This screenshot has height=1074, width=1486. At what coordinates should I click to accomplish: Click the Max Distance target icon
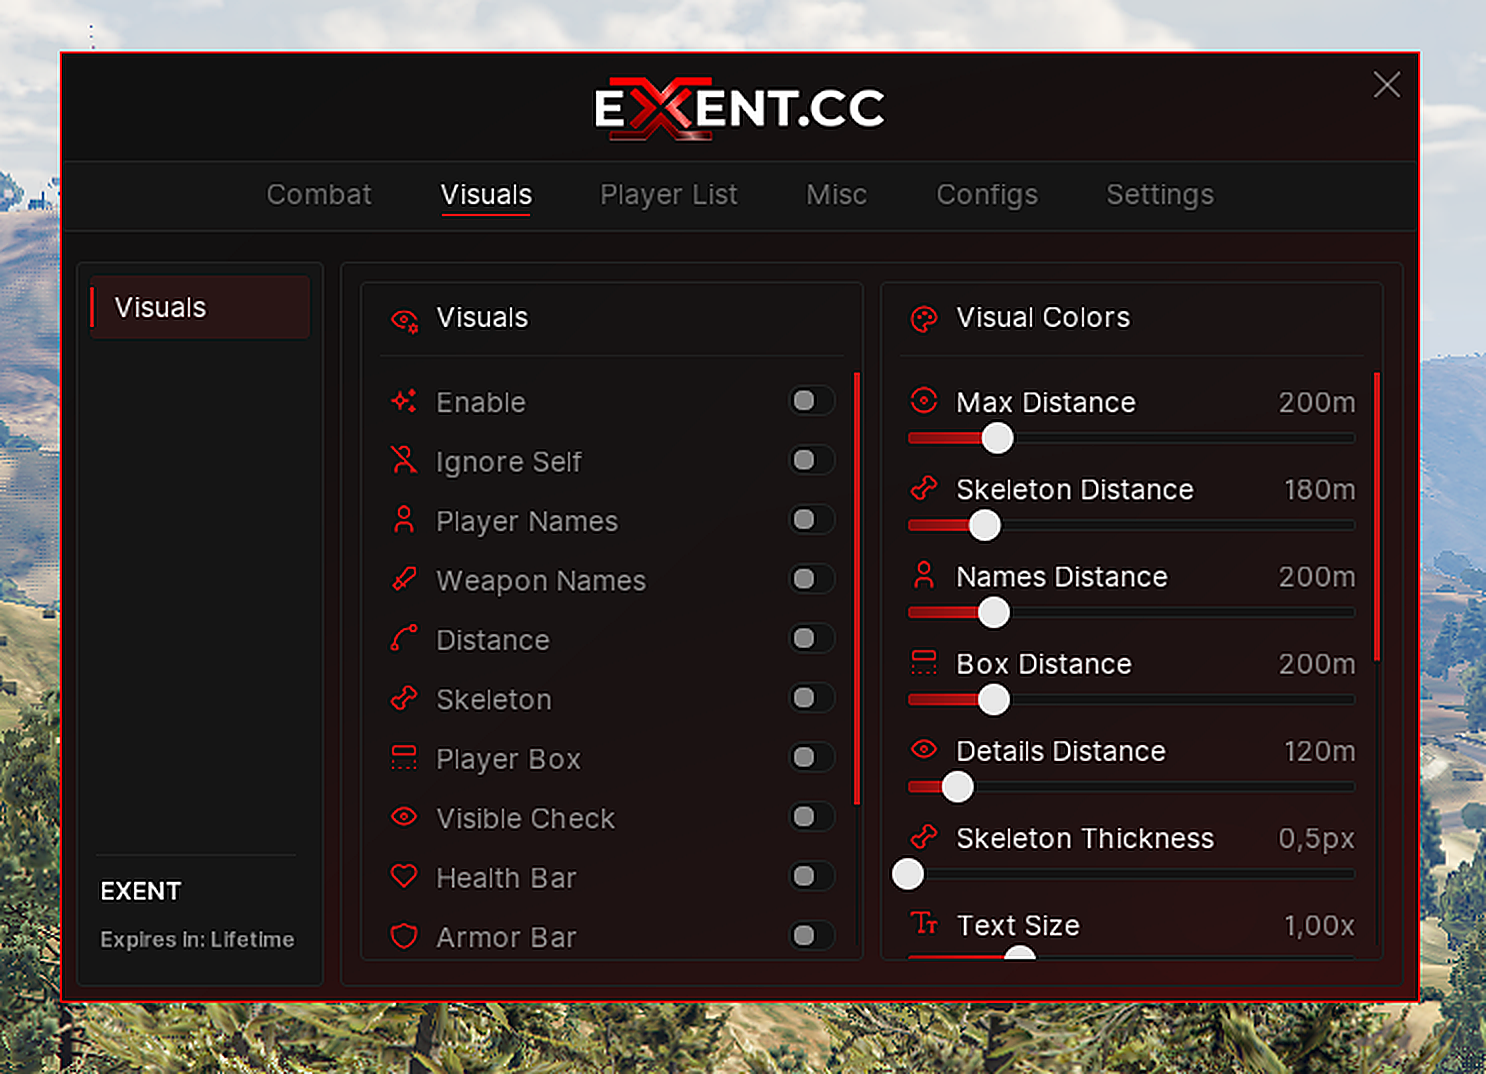[924, 400]
